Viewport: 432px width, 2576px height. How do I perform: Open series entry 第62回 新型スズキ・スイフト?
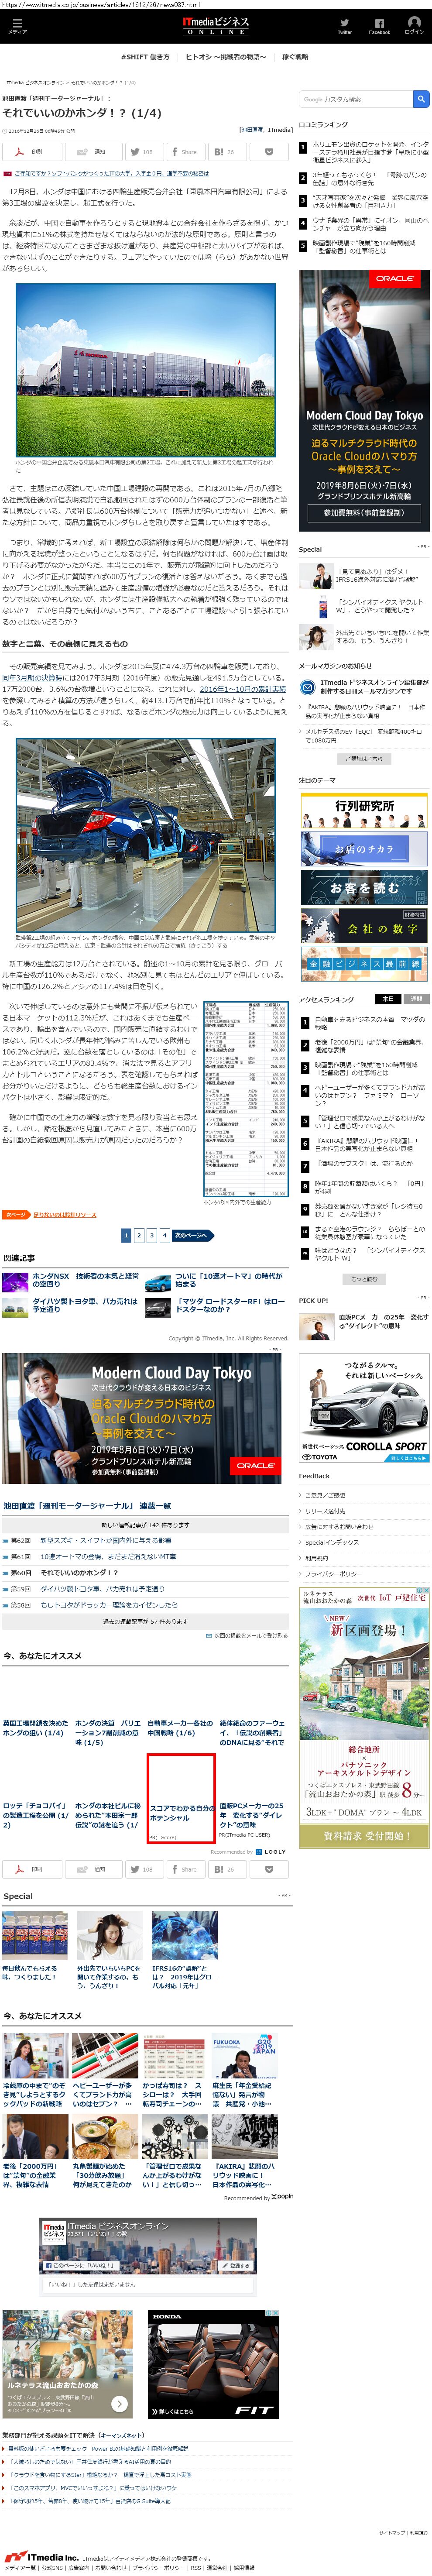click(105, 1541)
